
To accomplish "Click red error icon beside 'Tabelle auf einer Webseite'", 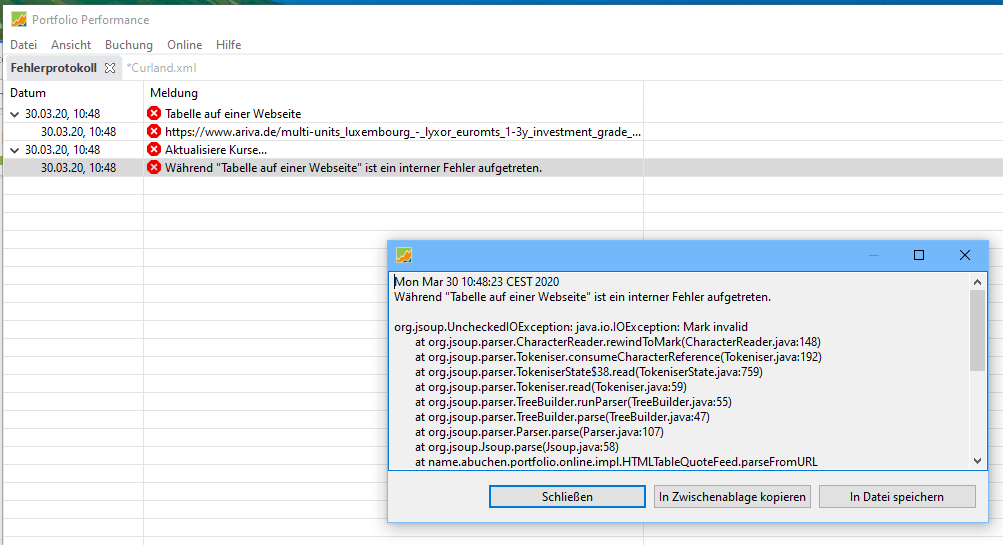I will tap(154, 114).
